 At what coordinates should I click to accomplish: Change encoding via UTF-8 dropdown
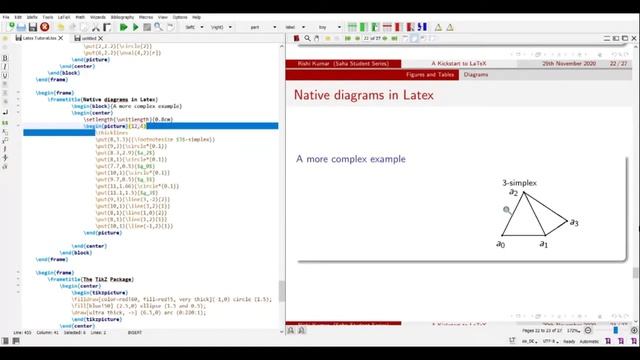[550, 341]
